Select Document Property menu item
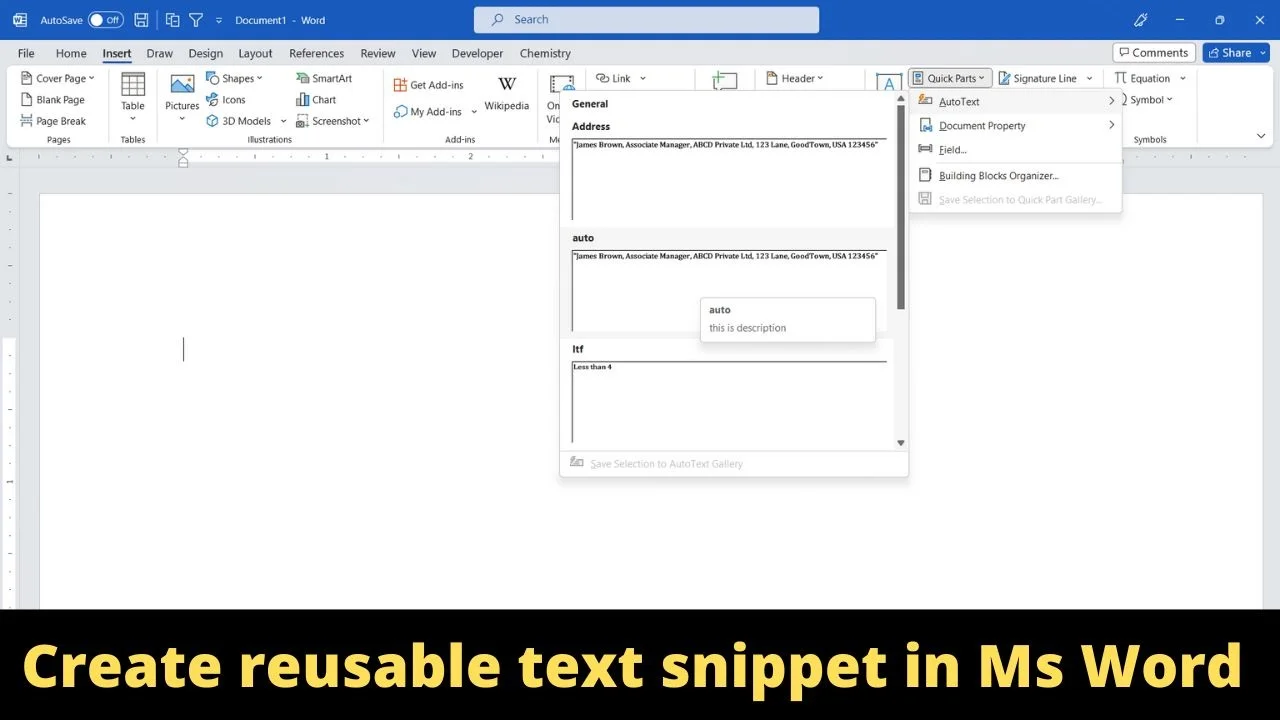 coord(1015,126)
